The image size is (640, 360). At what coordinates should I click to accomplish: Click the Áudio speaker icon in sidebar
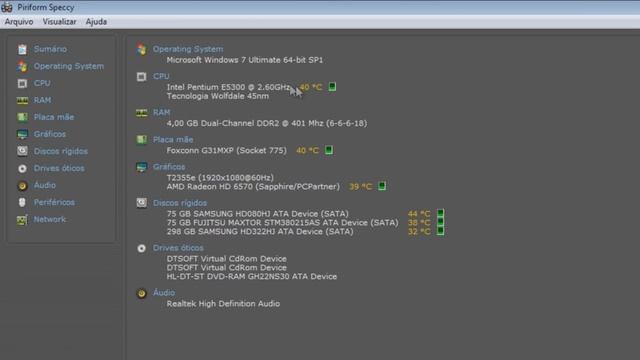pyautogui.click(x=22, y=186)
